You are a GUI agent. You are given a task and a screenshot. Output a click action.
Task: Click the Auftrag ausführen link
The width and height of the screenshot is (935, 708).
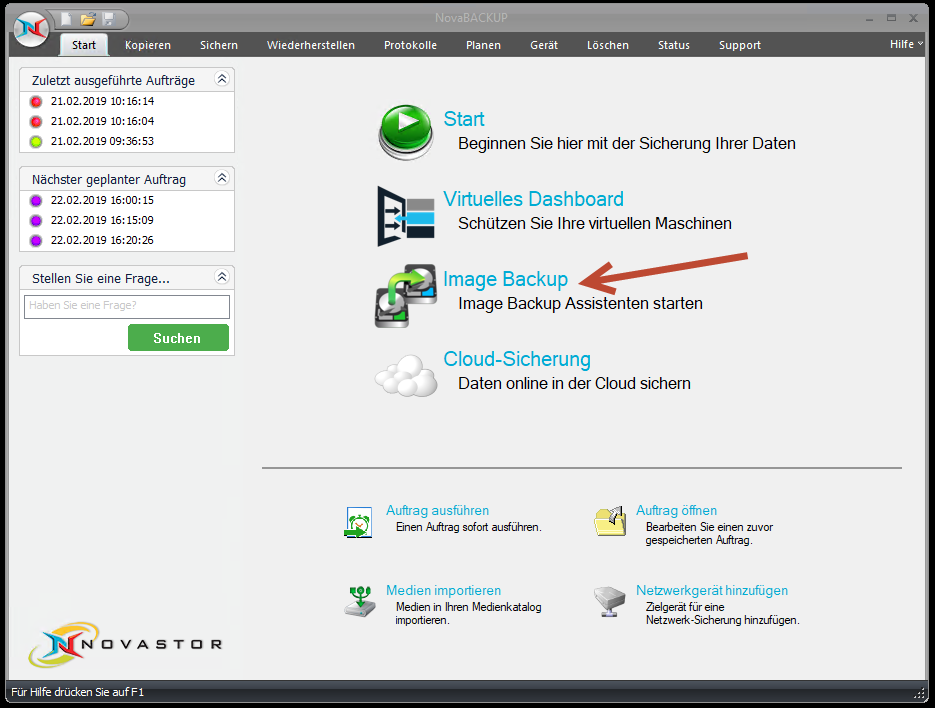[x=438, y=511]
